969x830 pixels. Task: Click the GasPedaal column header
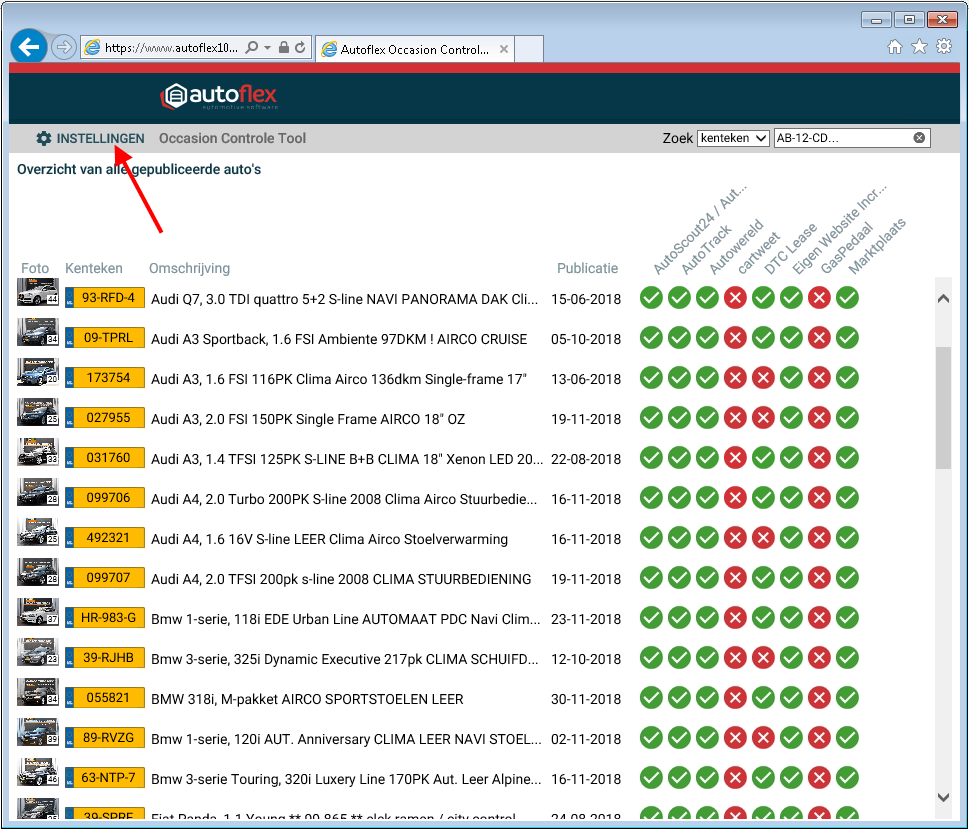point(846,247)
